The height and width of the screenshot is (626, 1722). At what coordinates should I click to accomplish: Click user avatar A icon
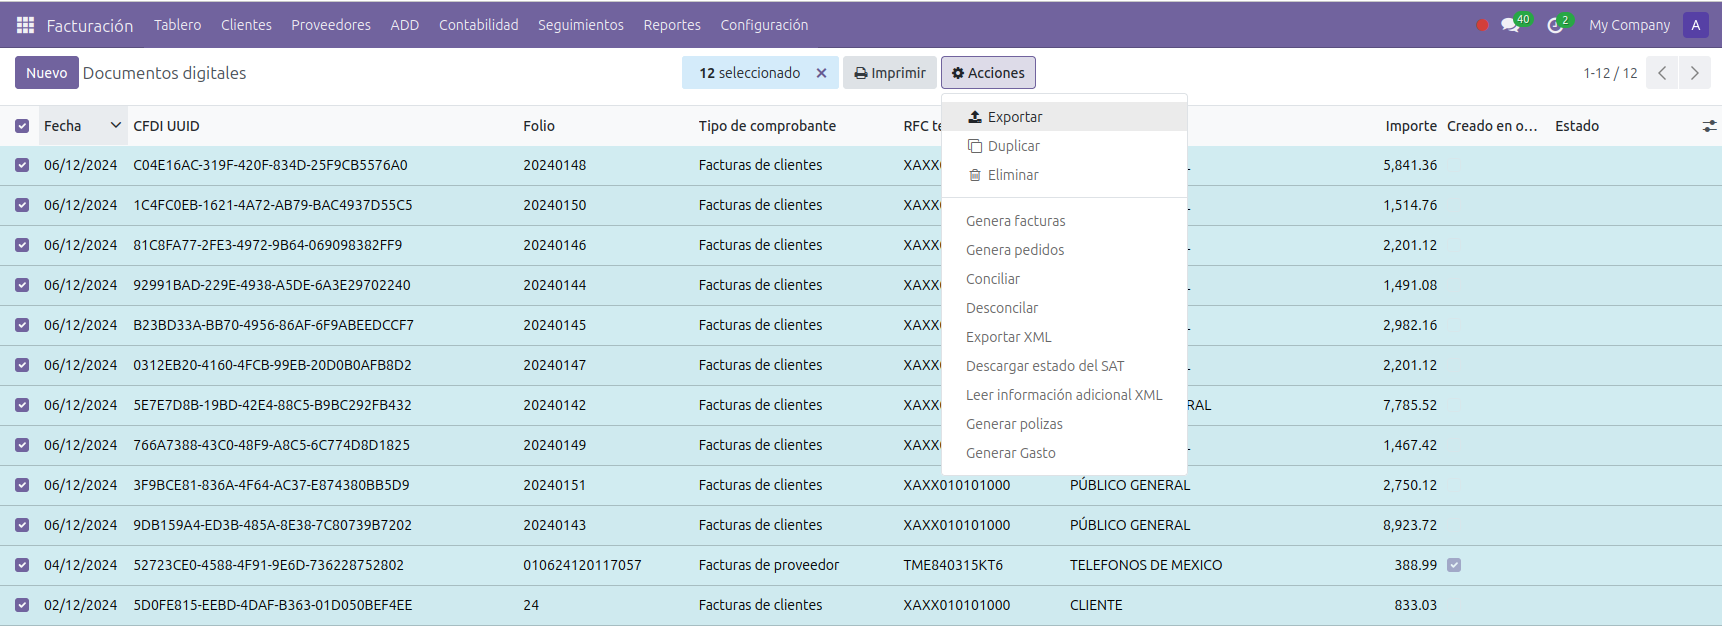click(x=1695, y=25)
